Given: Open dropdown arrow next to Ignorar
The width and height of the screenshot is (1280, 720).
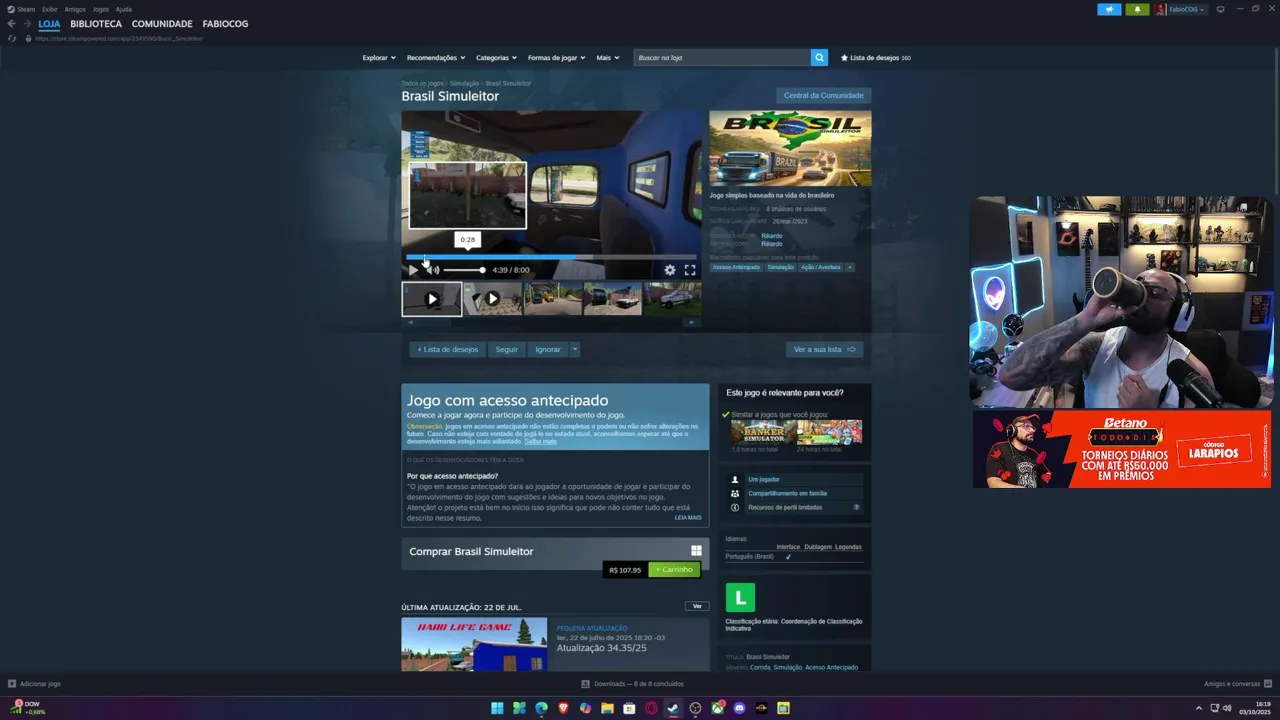Looking at the screenshot, I should (x=574, y=350).
